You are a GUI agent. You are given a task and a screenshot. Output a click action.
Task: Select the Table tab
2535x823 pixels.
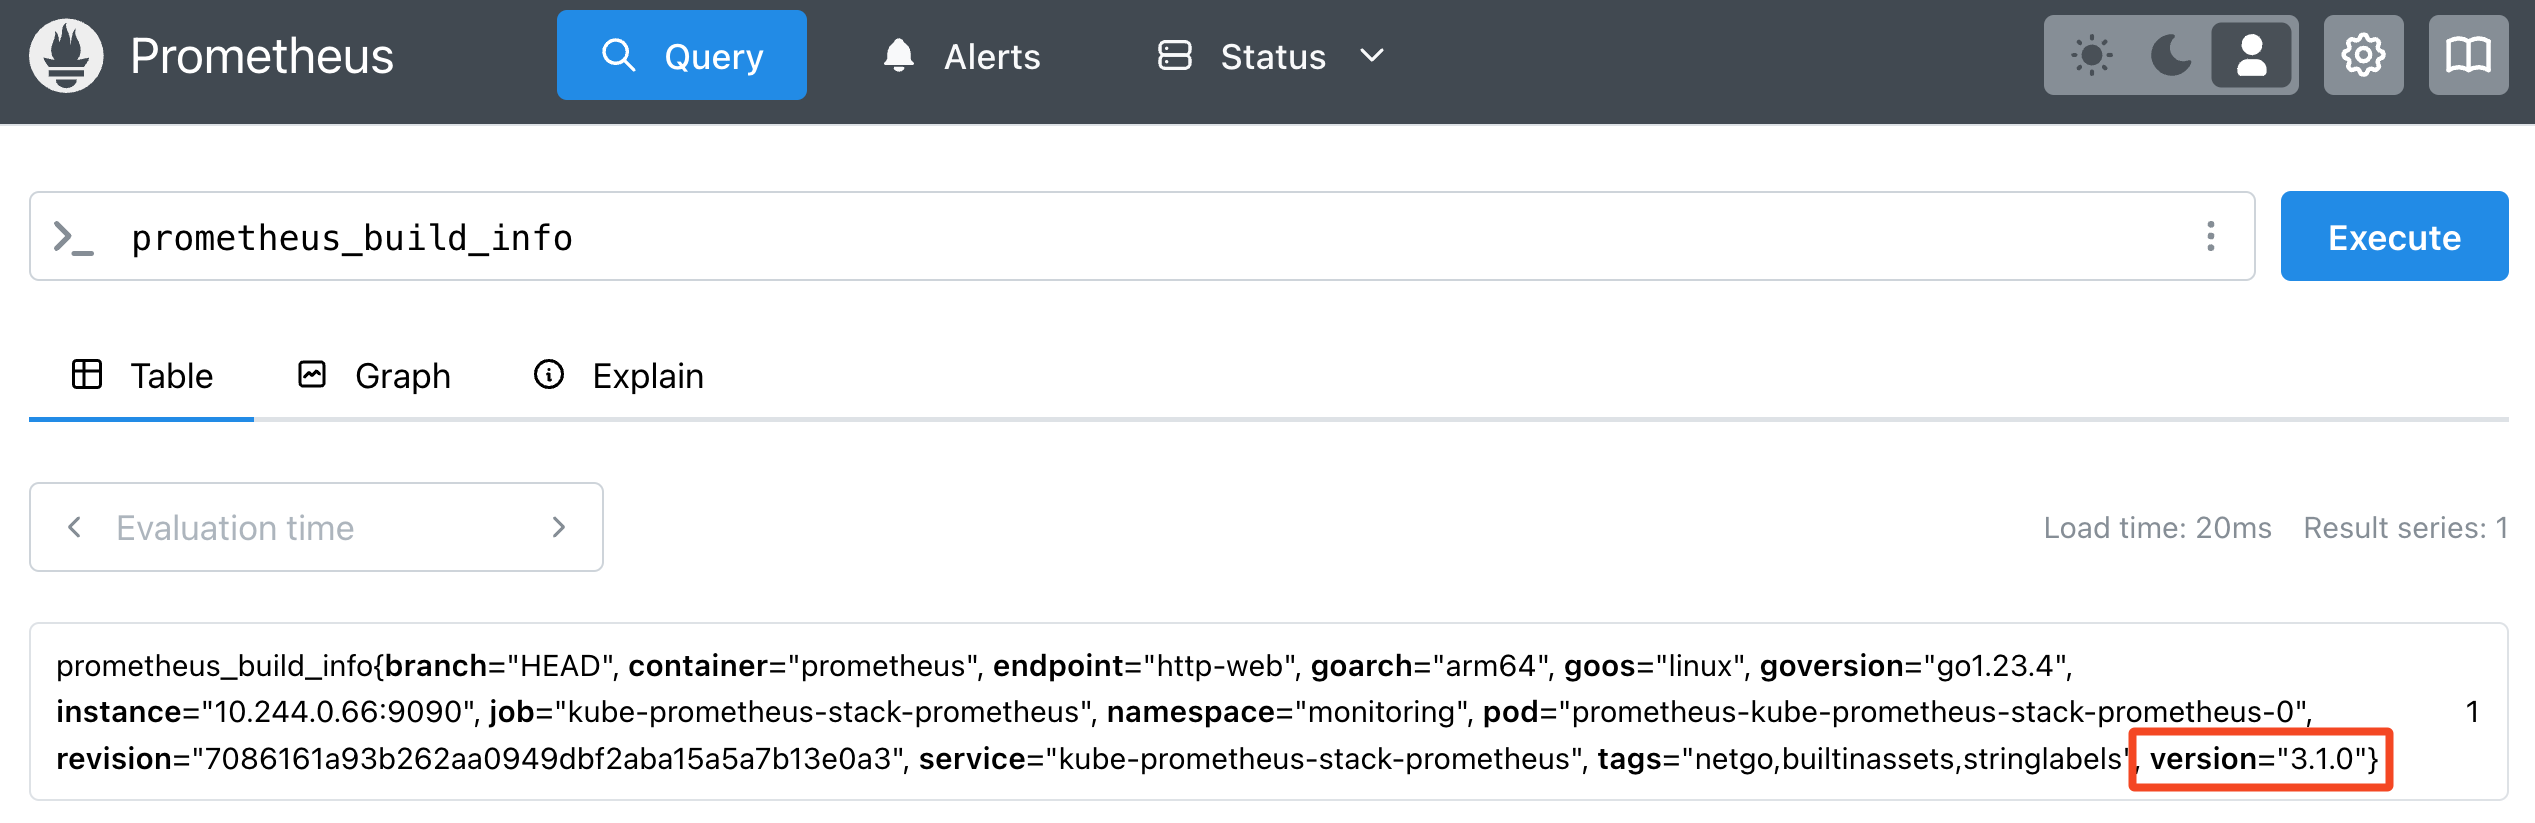(142, 376)
